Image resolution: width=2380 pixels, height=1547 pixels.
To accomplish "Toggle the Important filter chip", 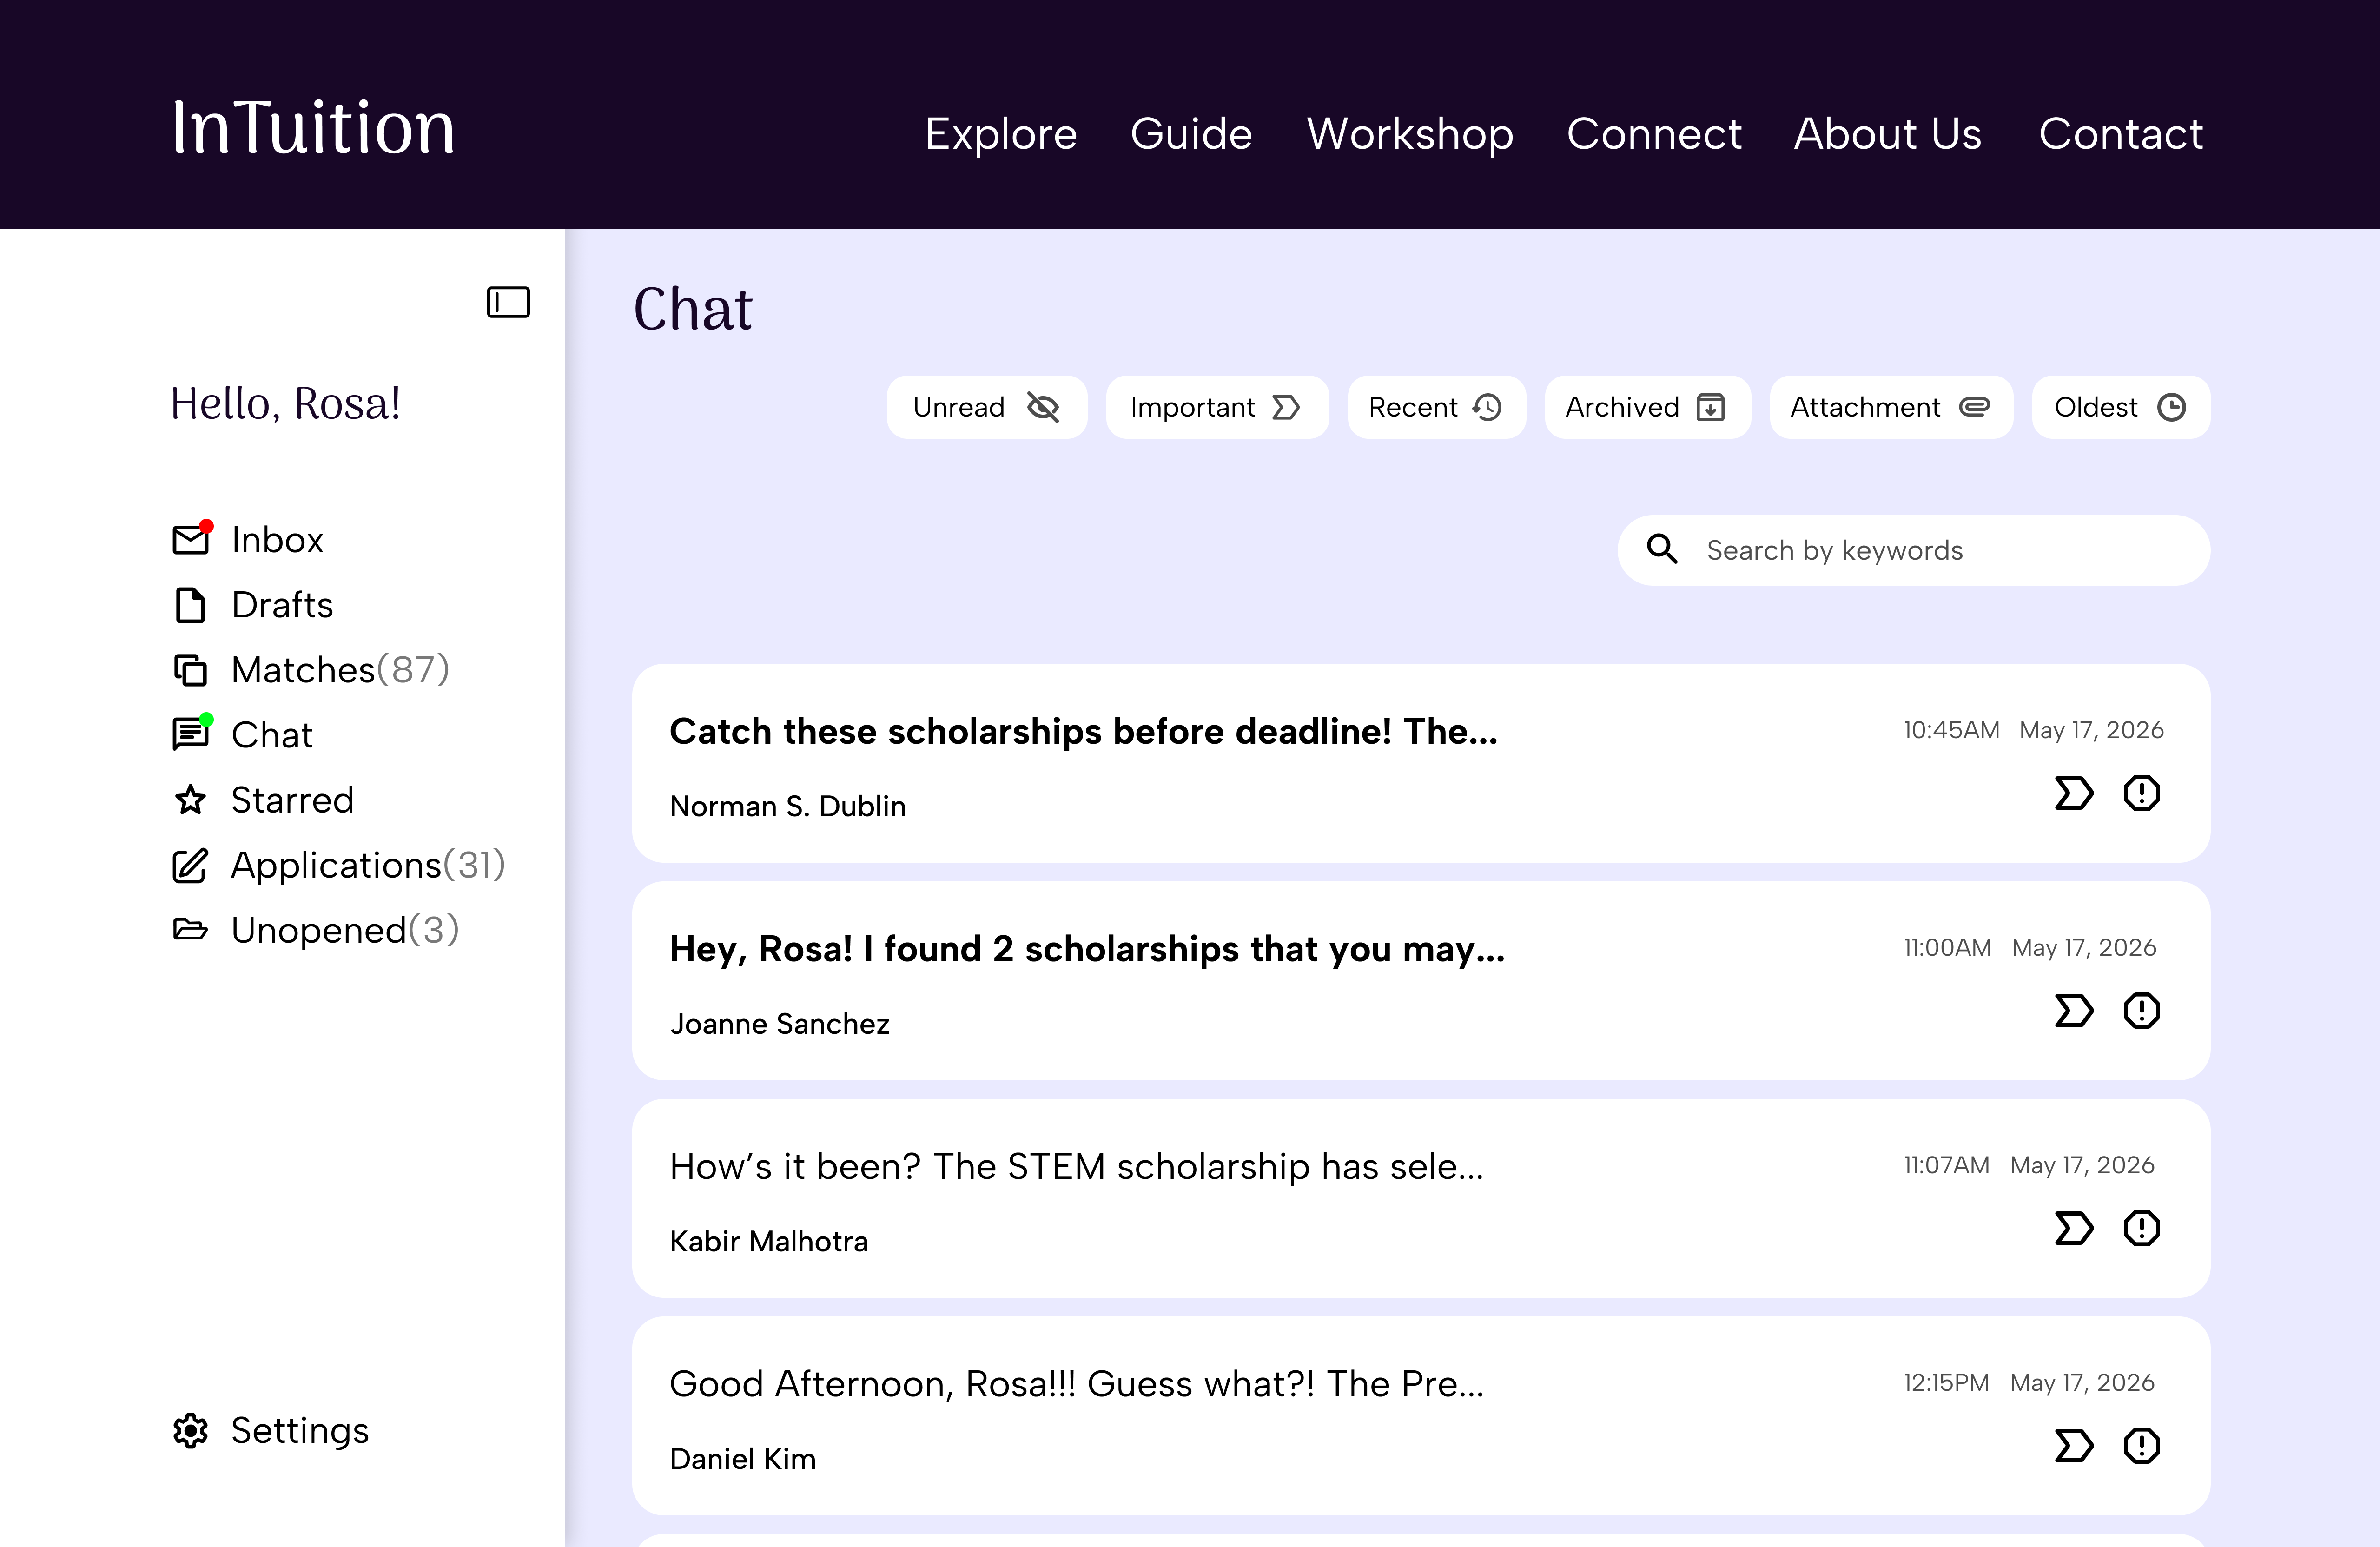I will [x=1217, y=407].
